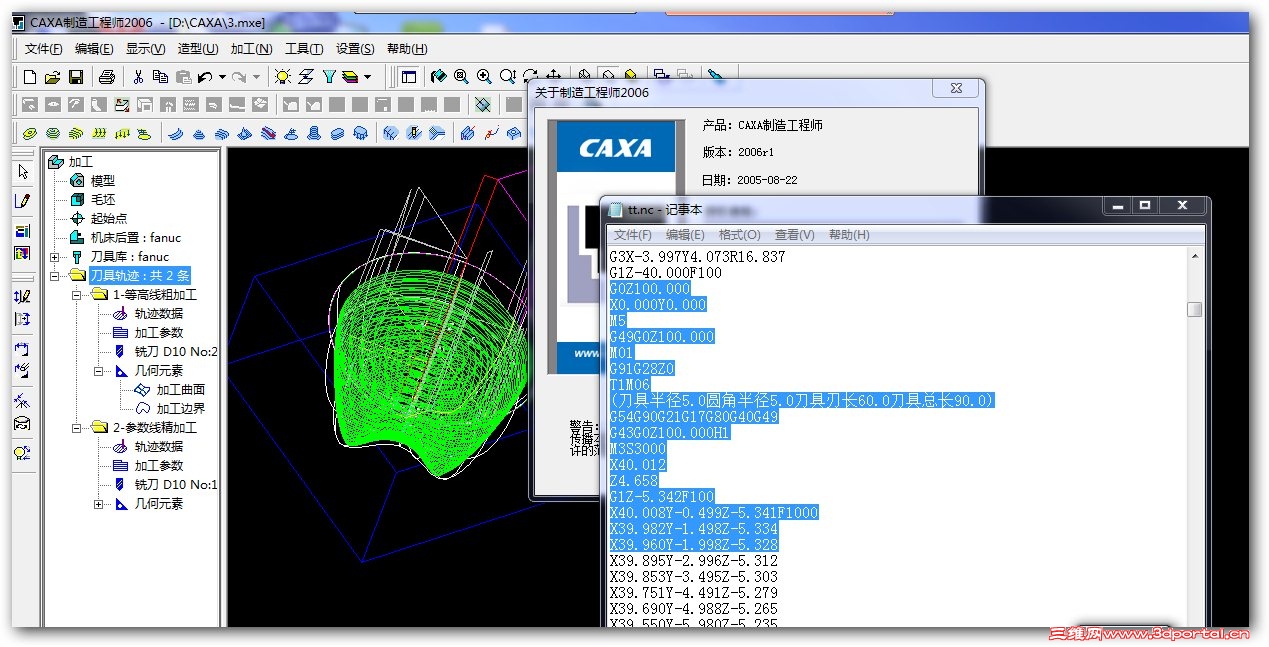
Task: Select 加工参数 under 2-参数线精加工
Action: pyautogui.click(x=159, y=466)
